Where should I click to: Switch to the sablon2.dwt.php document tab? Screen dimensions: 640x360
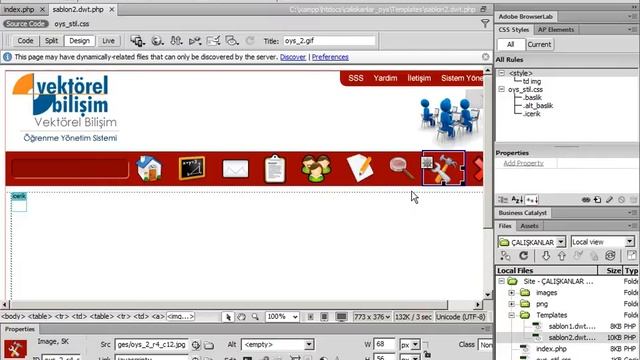click(x=78, y=9)
